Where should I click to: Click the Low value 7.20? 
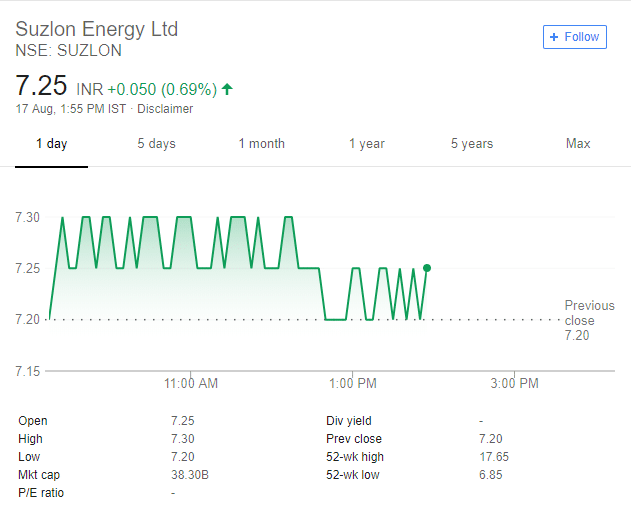click(x=183, y=457)
